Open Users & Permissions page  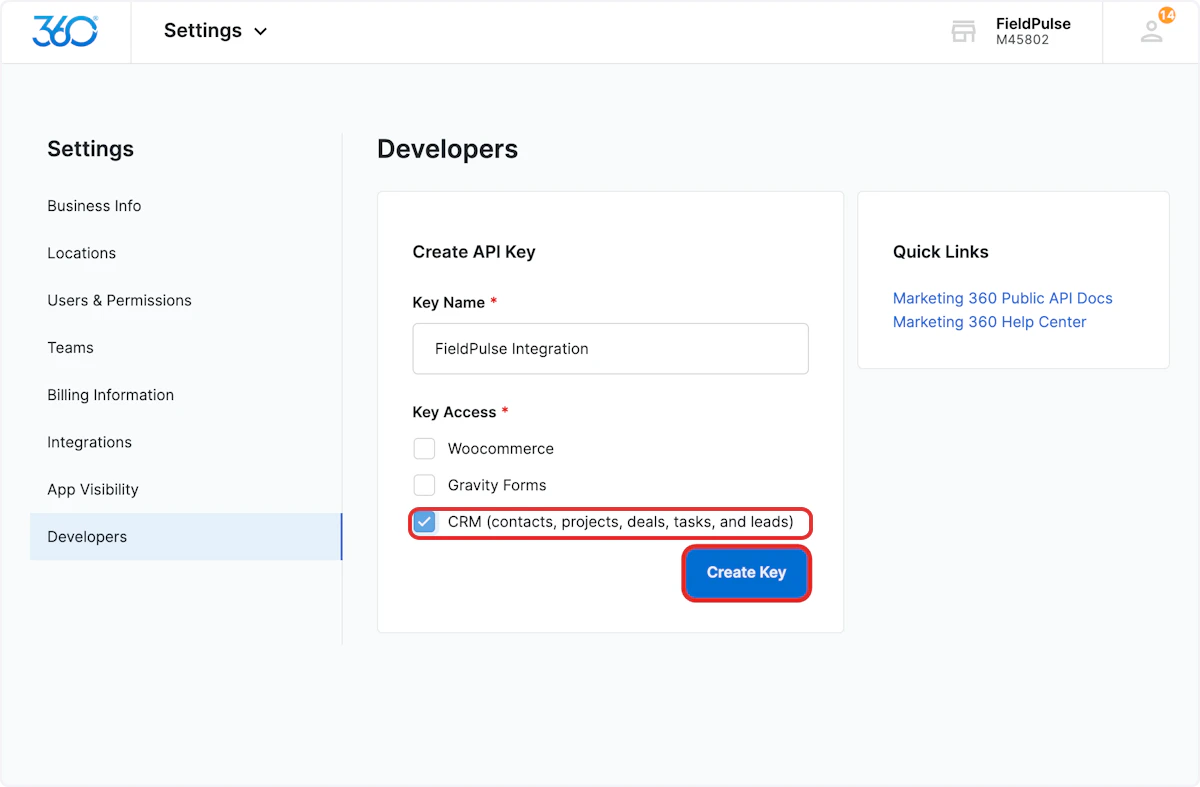pyautogui.click(x=119, y=300)
